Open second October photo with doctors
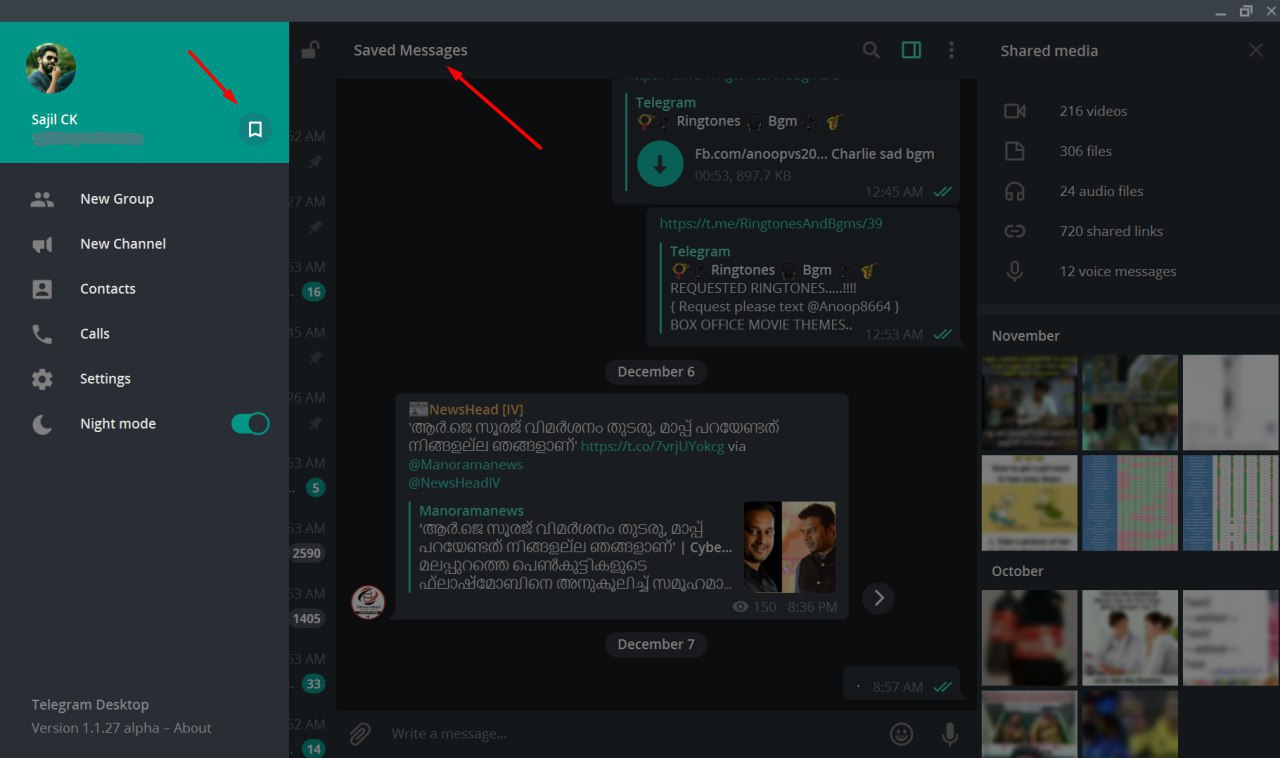This screenshot has width=1280, height=758. [x=1130, y=638]
